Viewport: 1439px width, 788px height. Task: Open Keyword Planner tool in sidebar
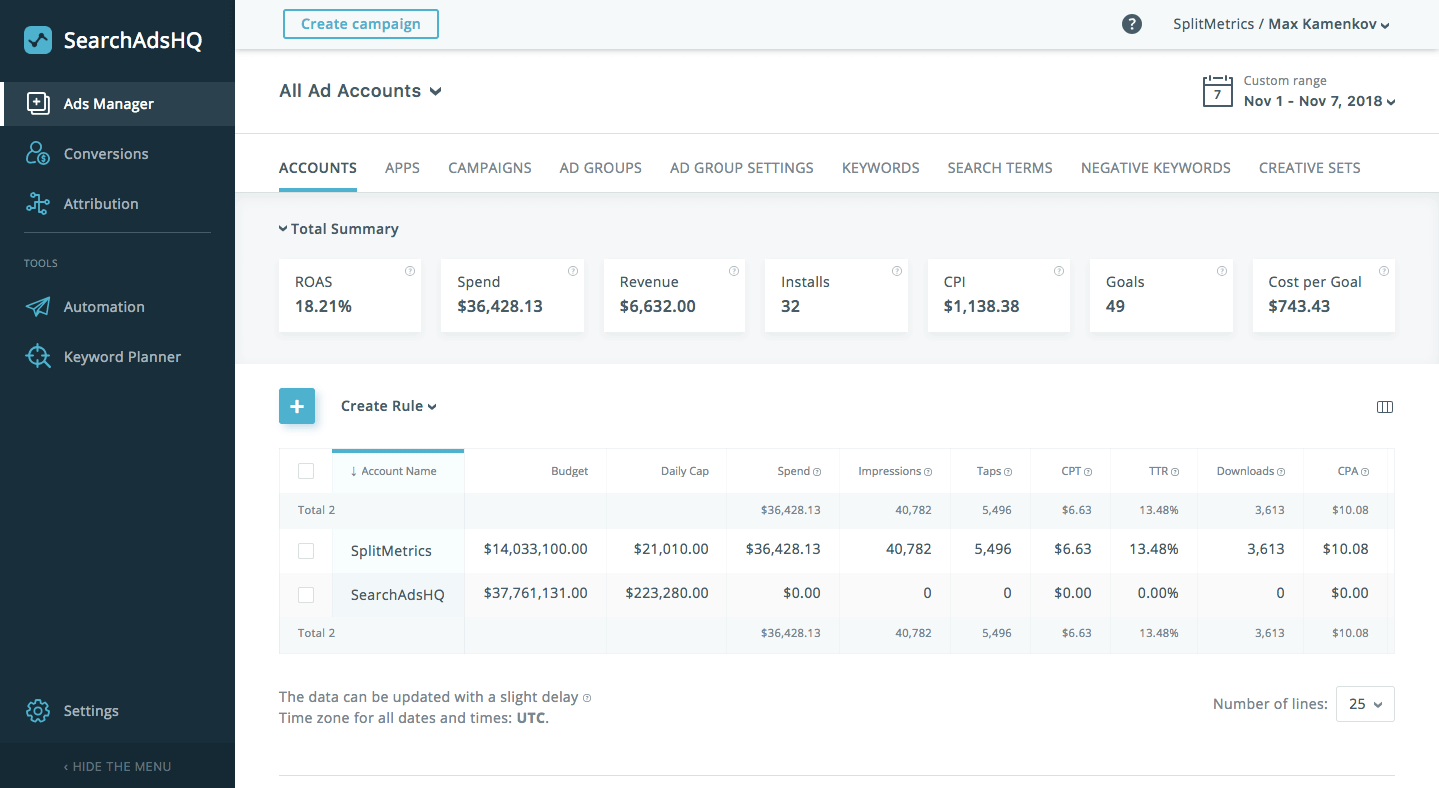[121, 357]
